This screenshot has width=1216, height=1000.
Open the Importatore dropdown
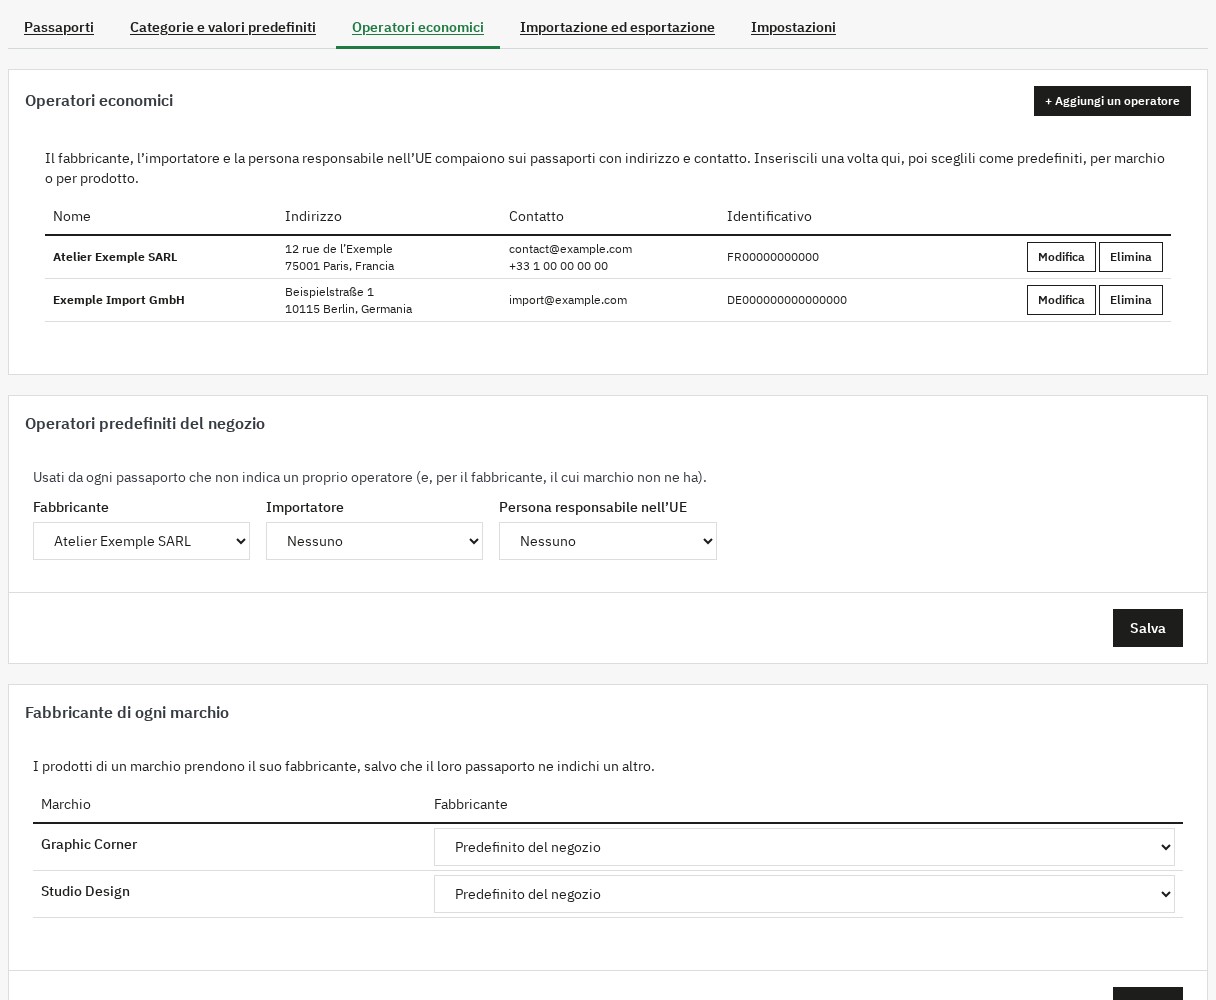click(x=374, y=541)
